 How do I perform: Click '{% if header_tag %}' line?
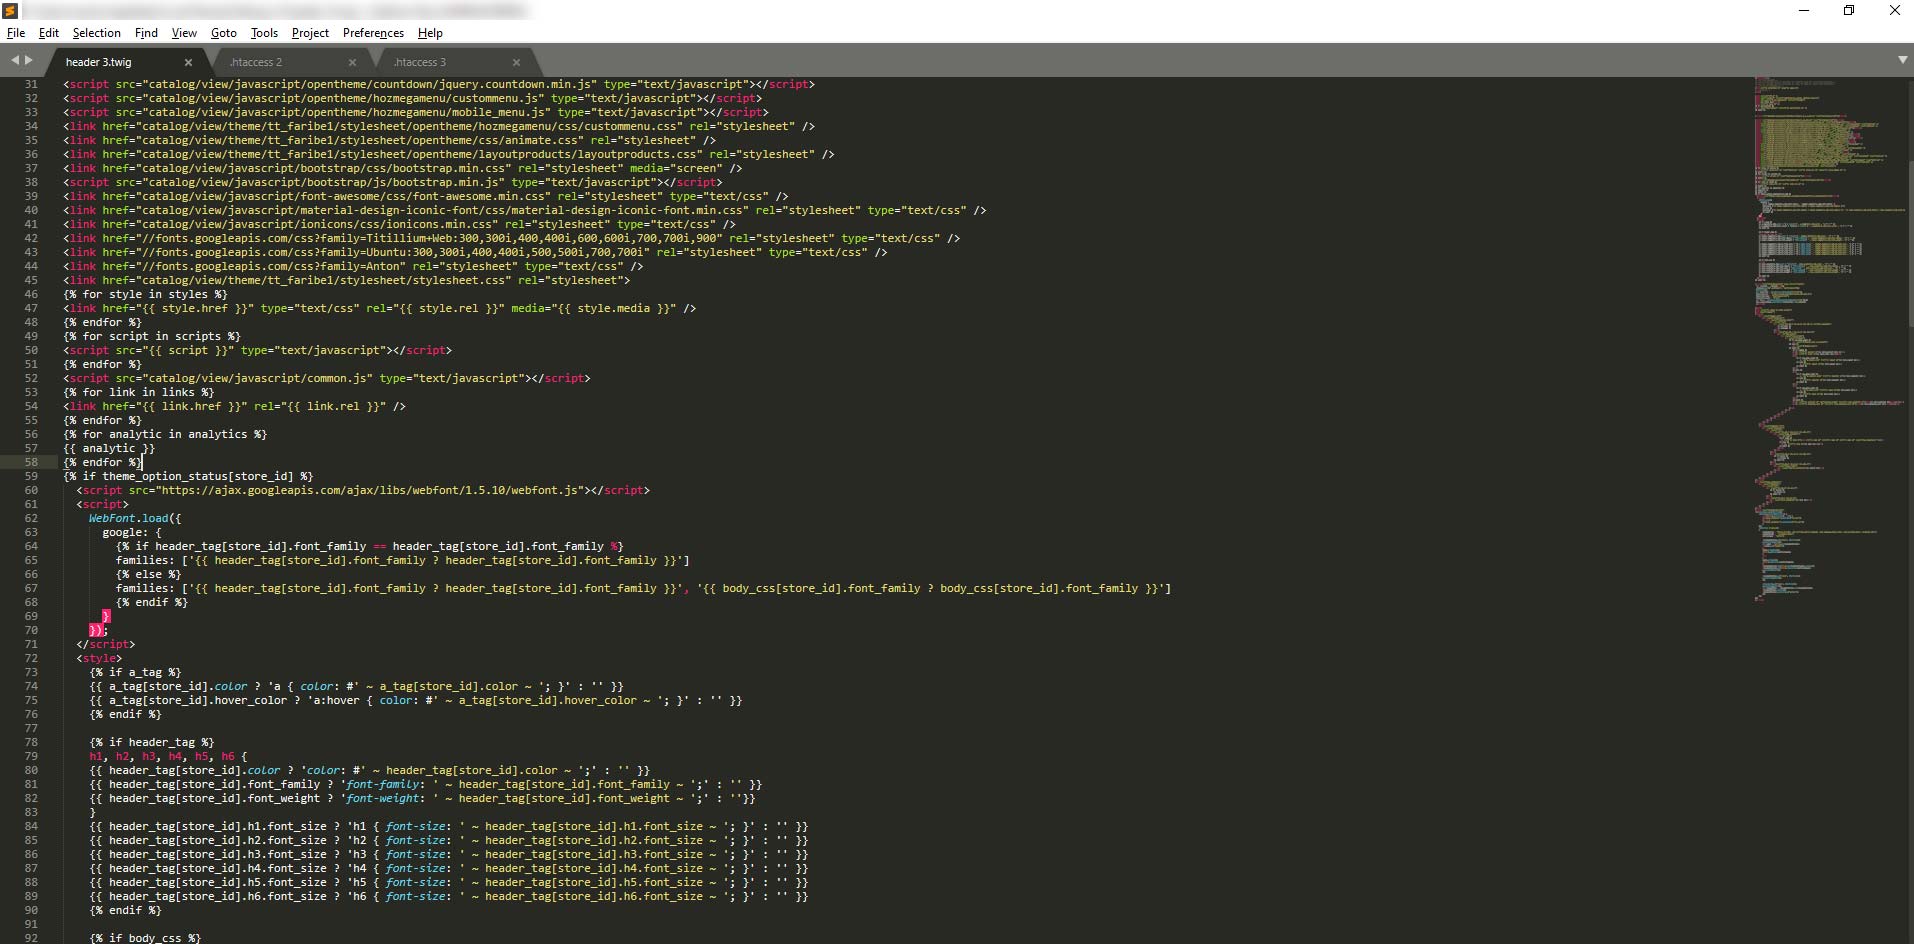tap(152, 742)
